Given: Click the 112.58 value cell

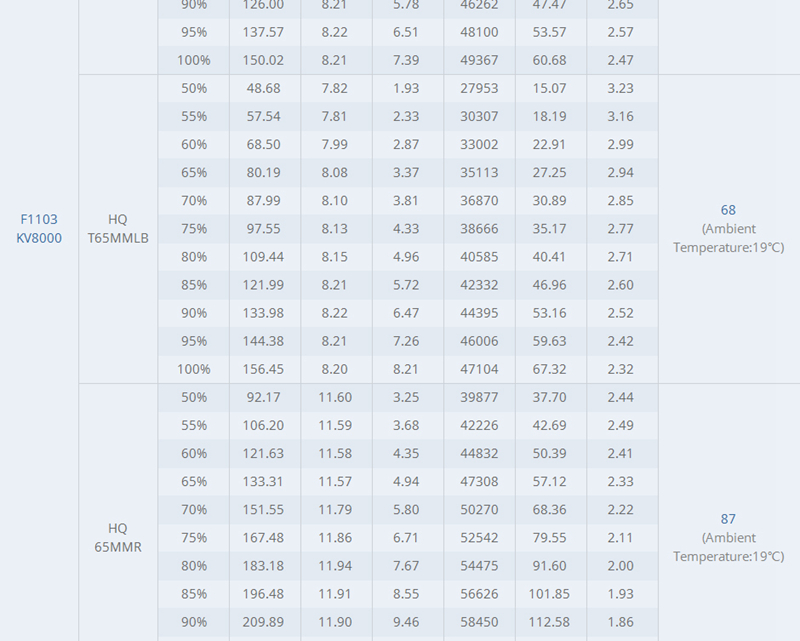Looking at the screenshot, I should click(550, 622).
